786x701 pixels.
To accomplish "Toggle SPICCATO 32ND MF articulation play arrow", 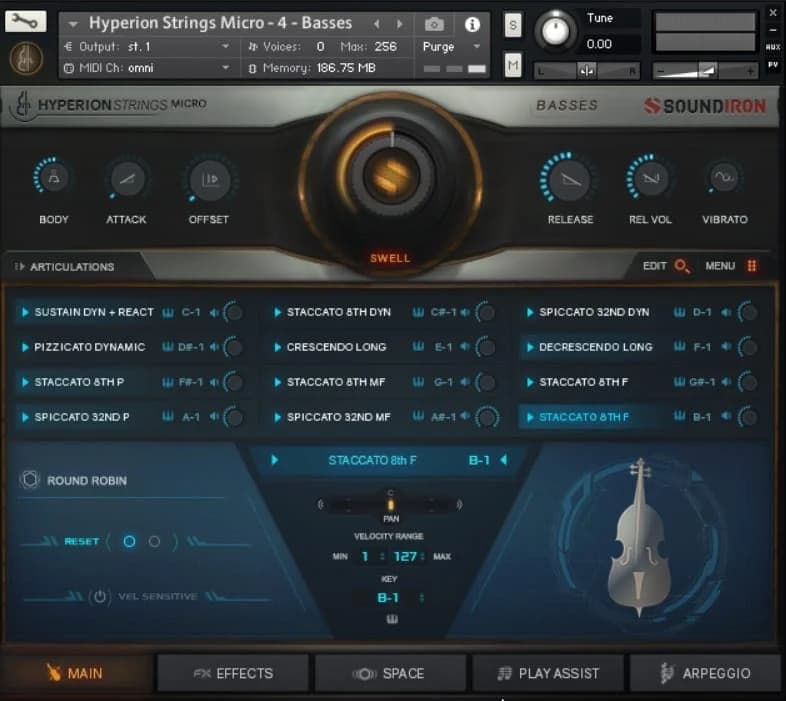I will point(277,417).
